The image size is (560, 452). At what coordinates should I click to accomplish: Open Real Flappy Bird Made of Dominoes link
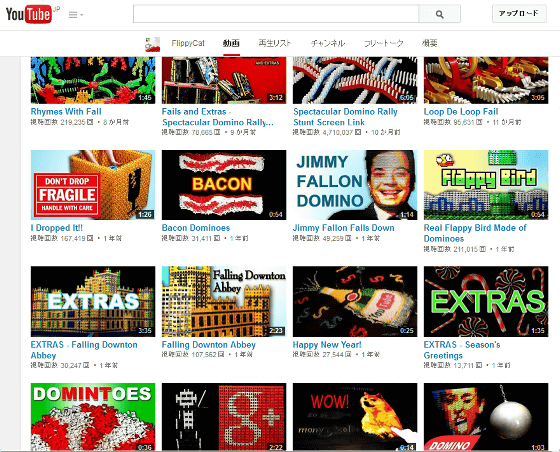coord(475,233)
